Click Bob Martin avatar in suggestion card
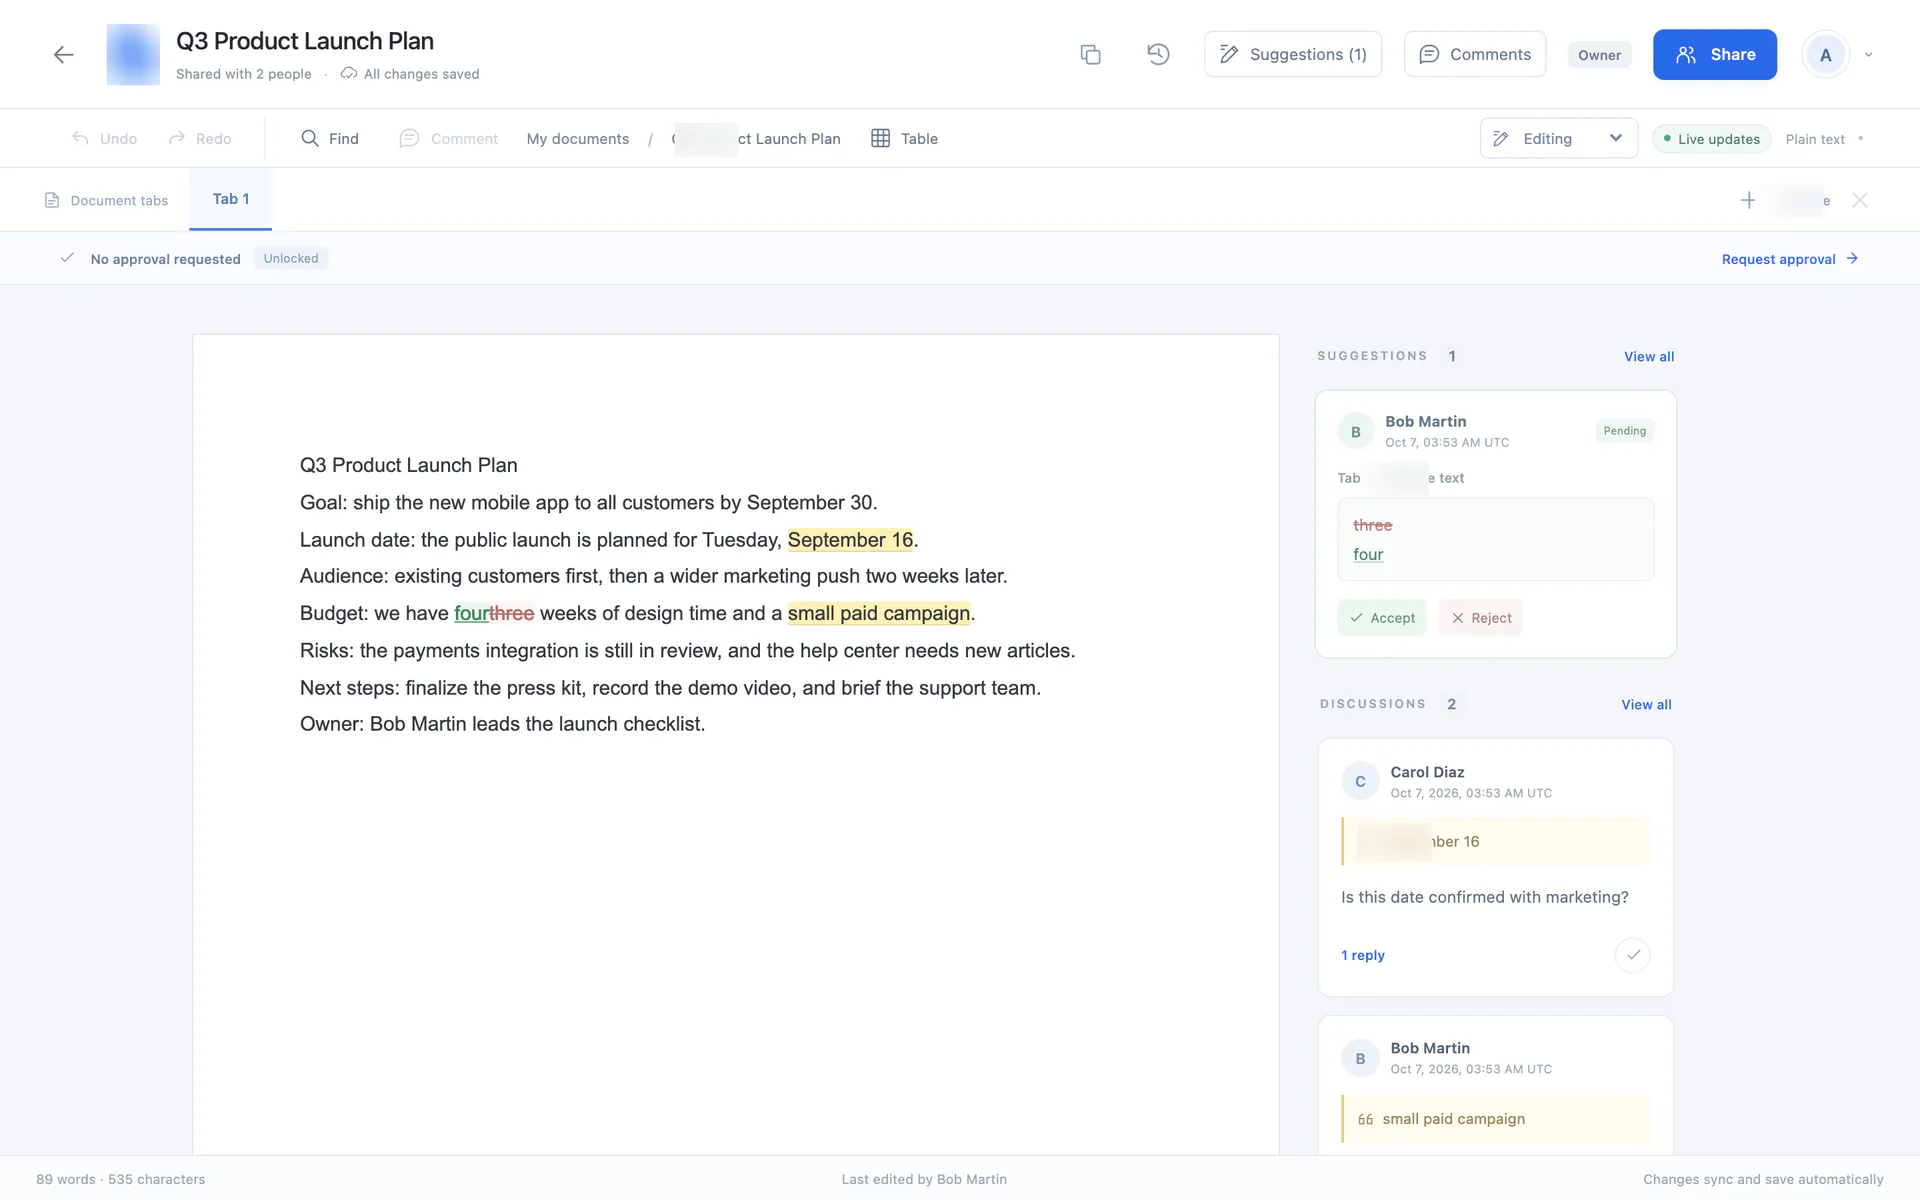Image resolution: width=1920 pixels, height=1200 pixels. tap(1356, 432)
